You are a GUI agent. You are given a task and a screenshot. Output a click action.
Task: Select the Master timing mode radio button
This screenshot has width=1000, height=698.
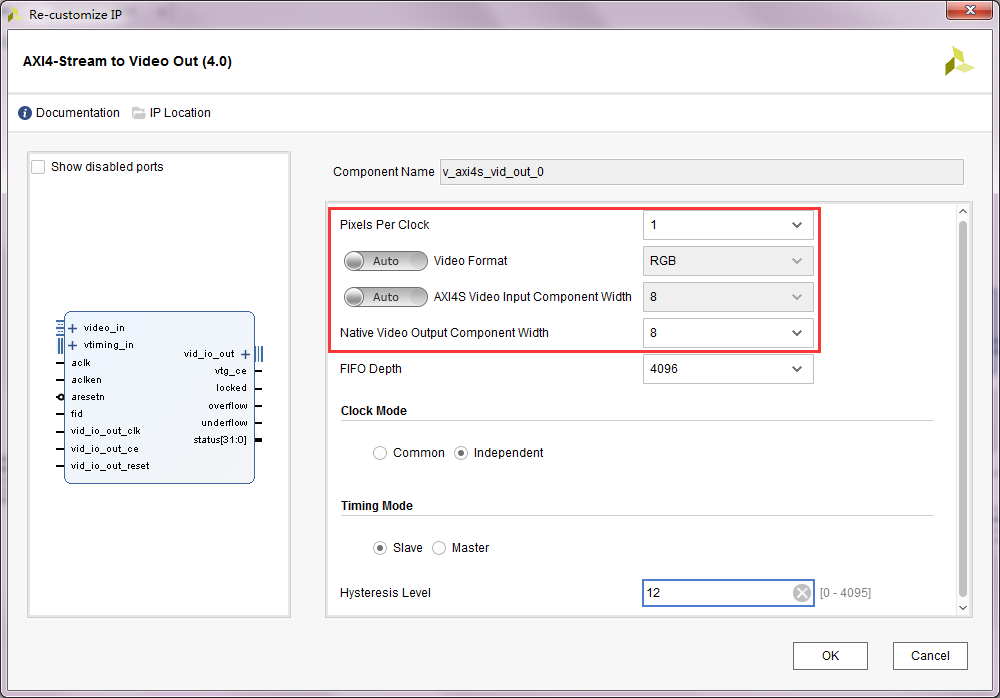439,548
